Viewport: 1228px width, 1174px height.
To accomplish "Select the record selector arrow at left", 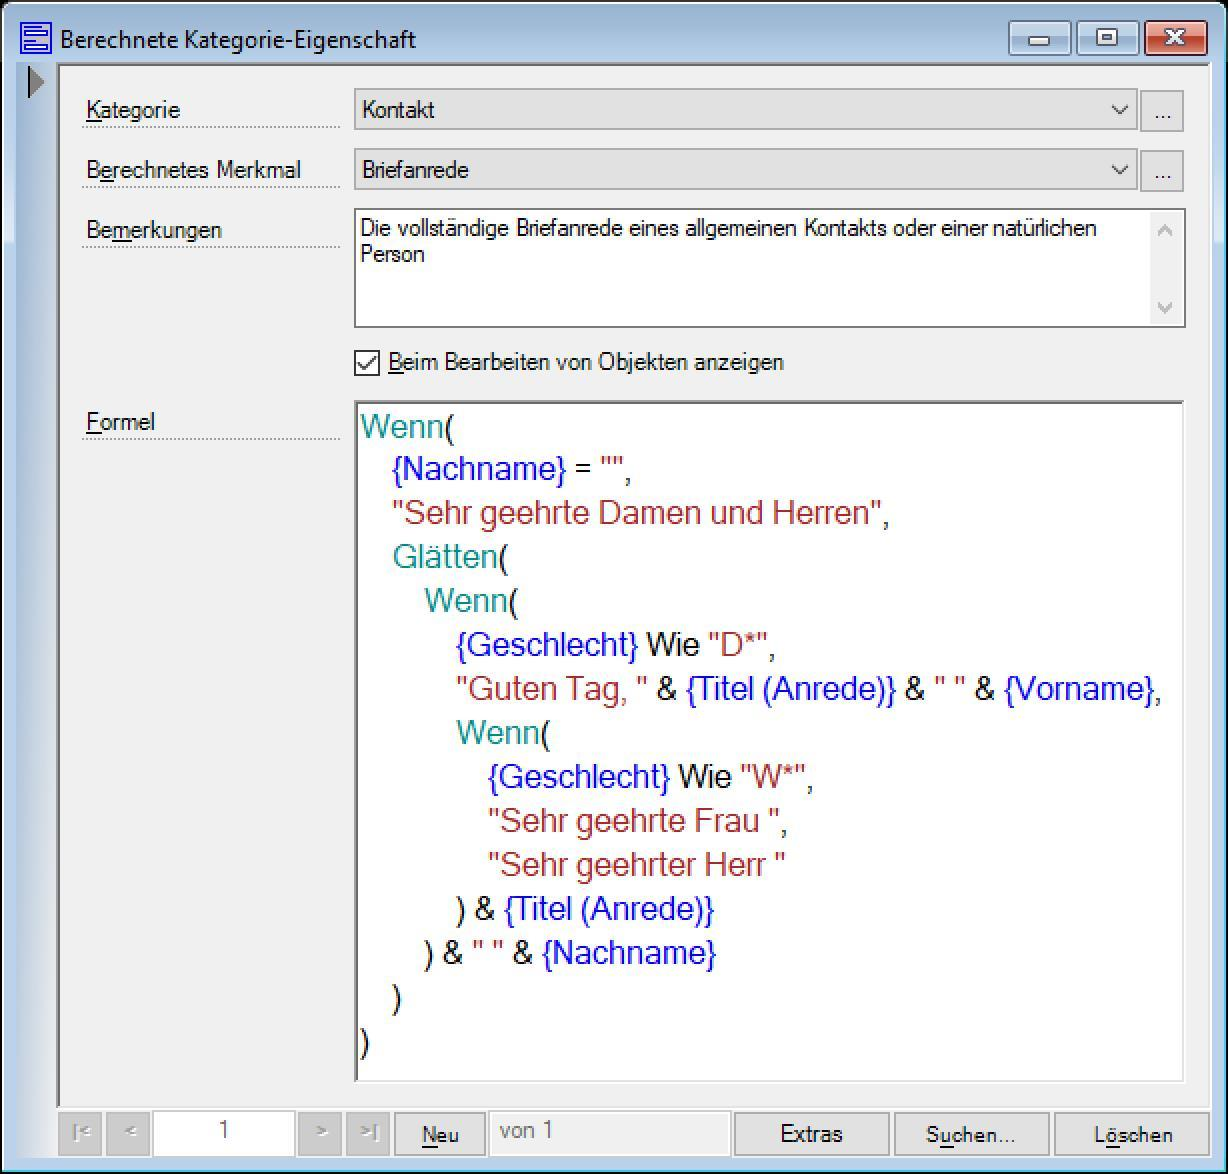I will tap(37, 82).
